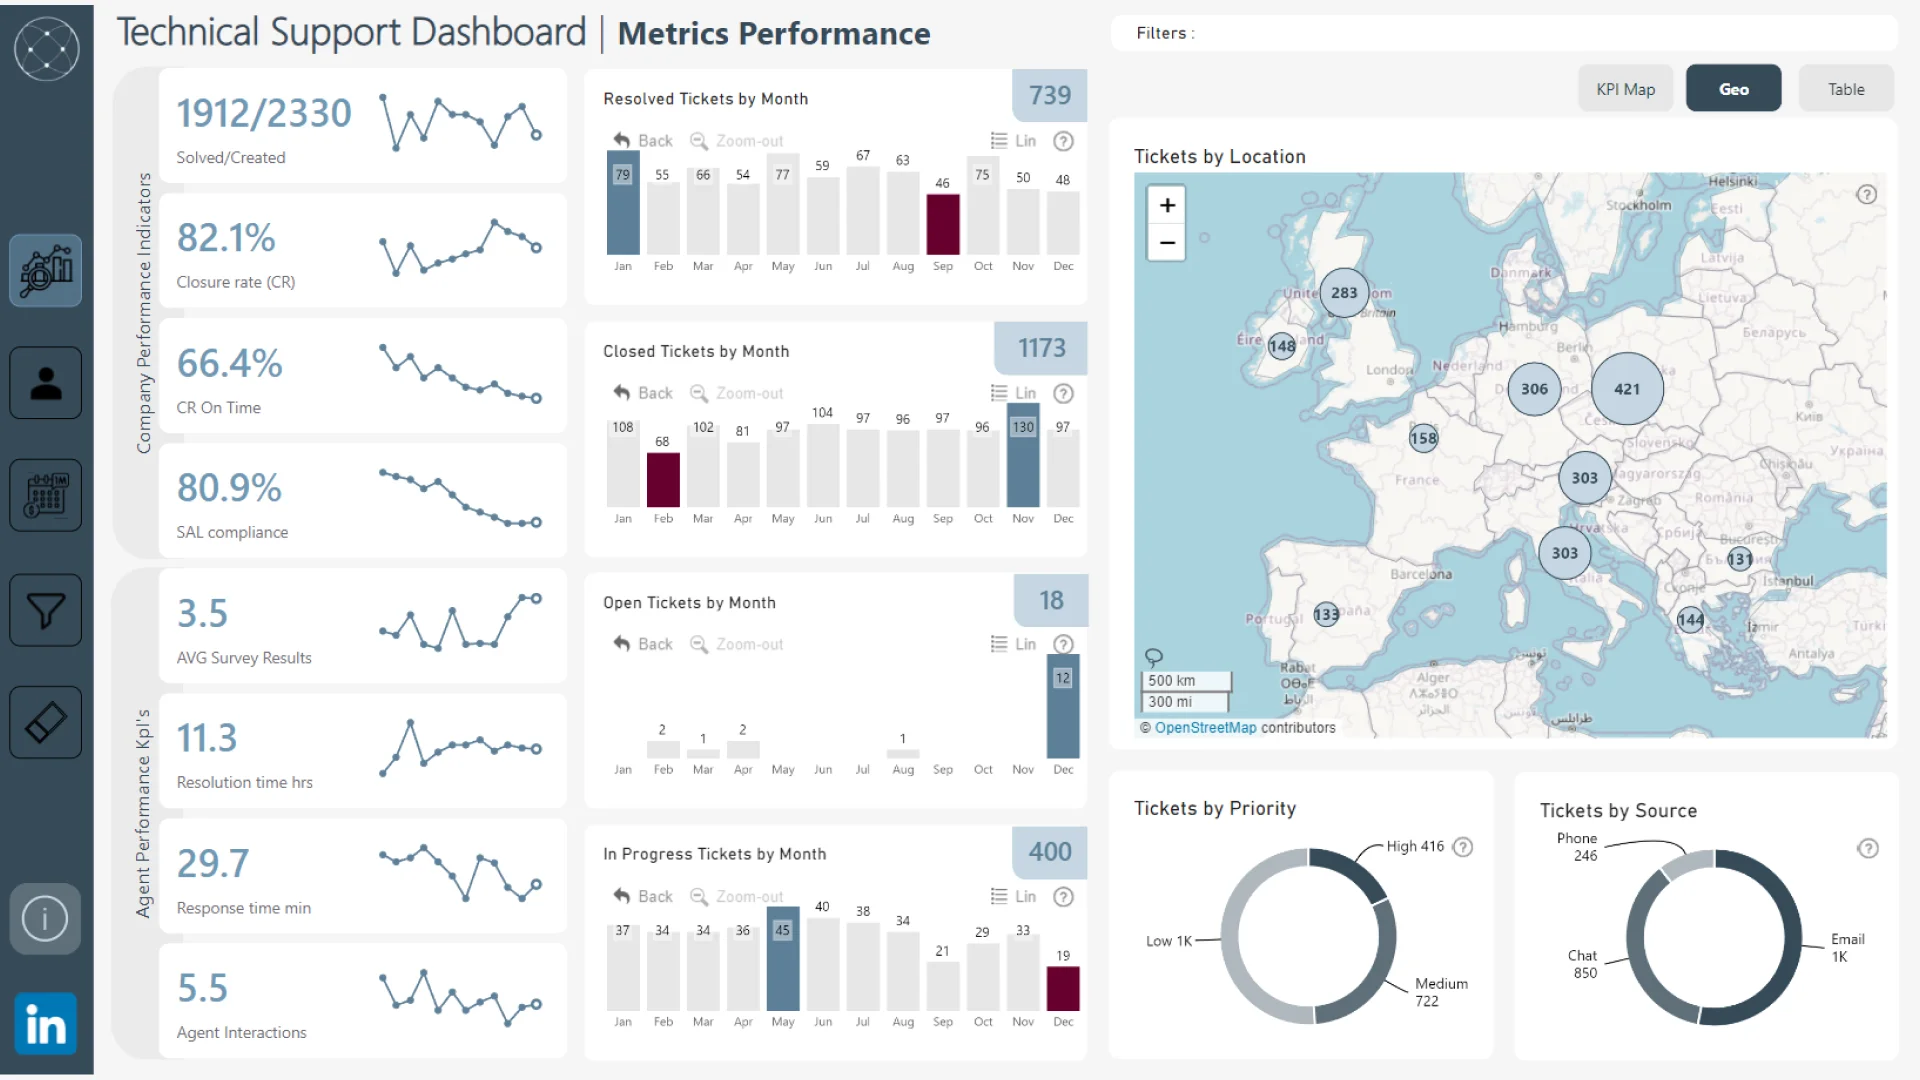Click the AVG Survey Results 3.5 value

[202, 613]
